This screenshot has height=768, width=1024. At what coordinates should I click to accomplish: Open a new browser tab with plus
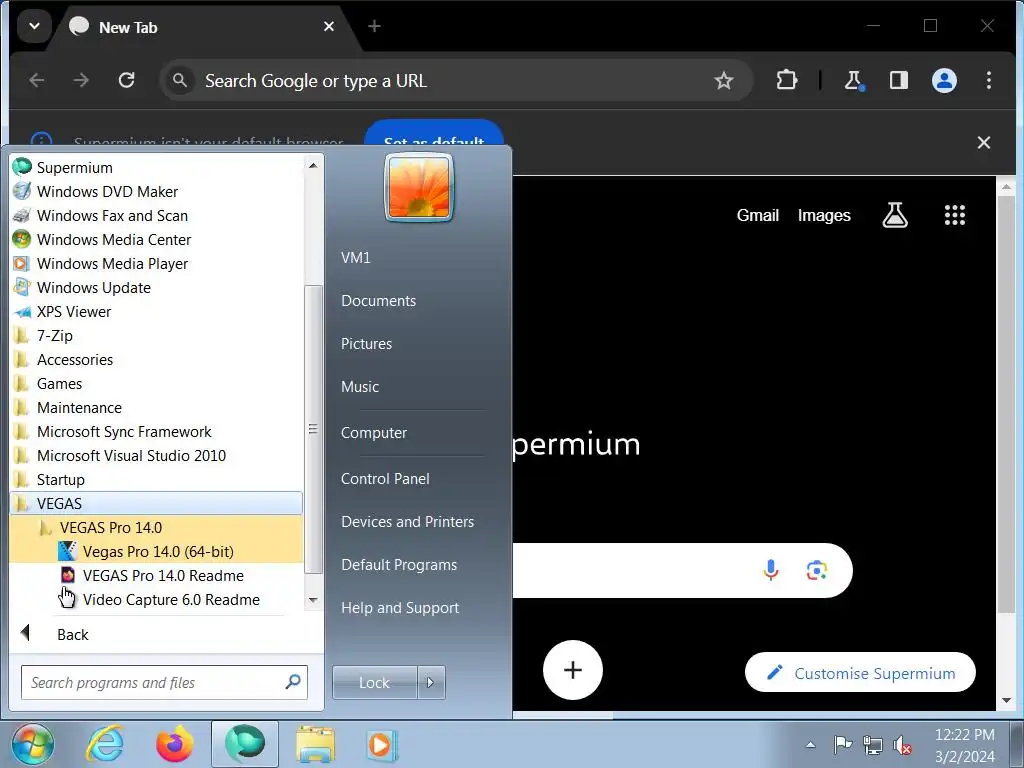(x=374, y=26)
